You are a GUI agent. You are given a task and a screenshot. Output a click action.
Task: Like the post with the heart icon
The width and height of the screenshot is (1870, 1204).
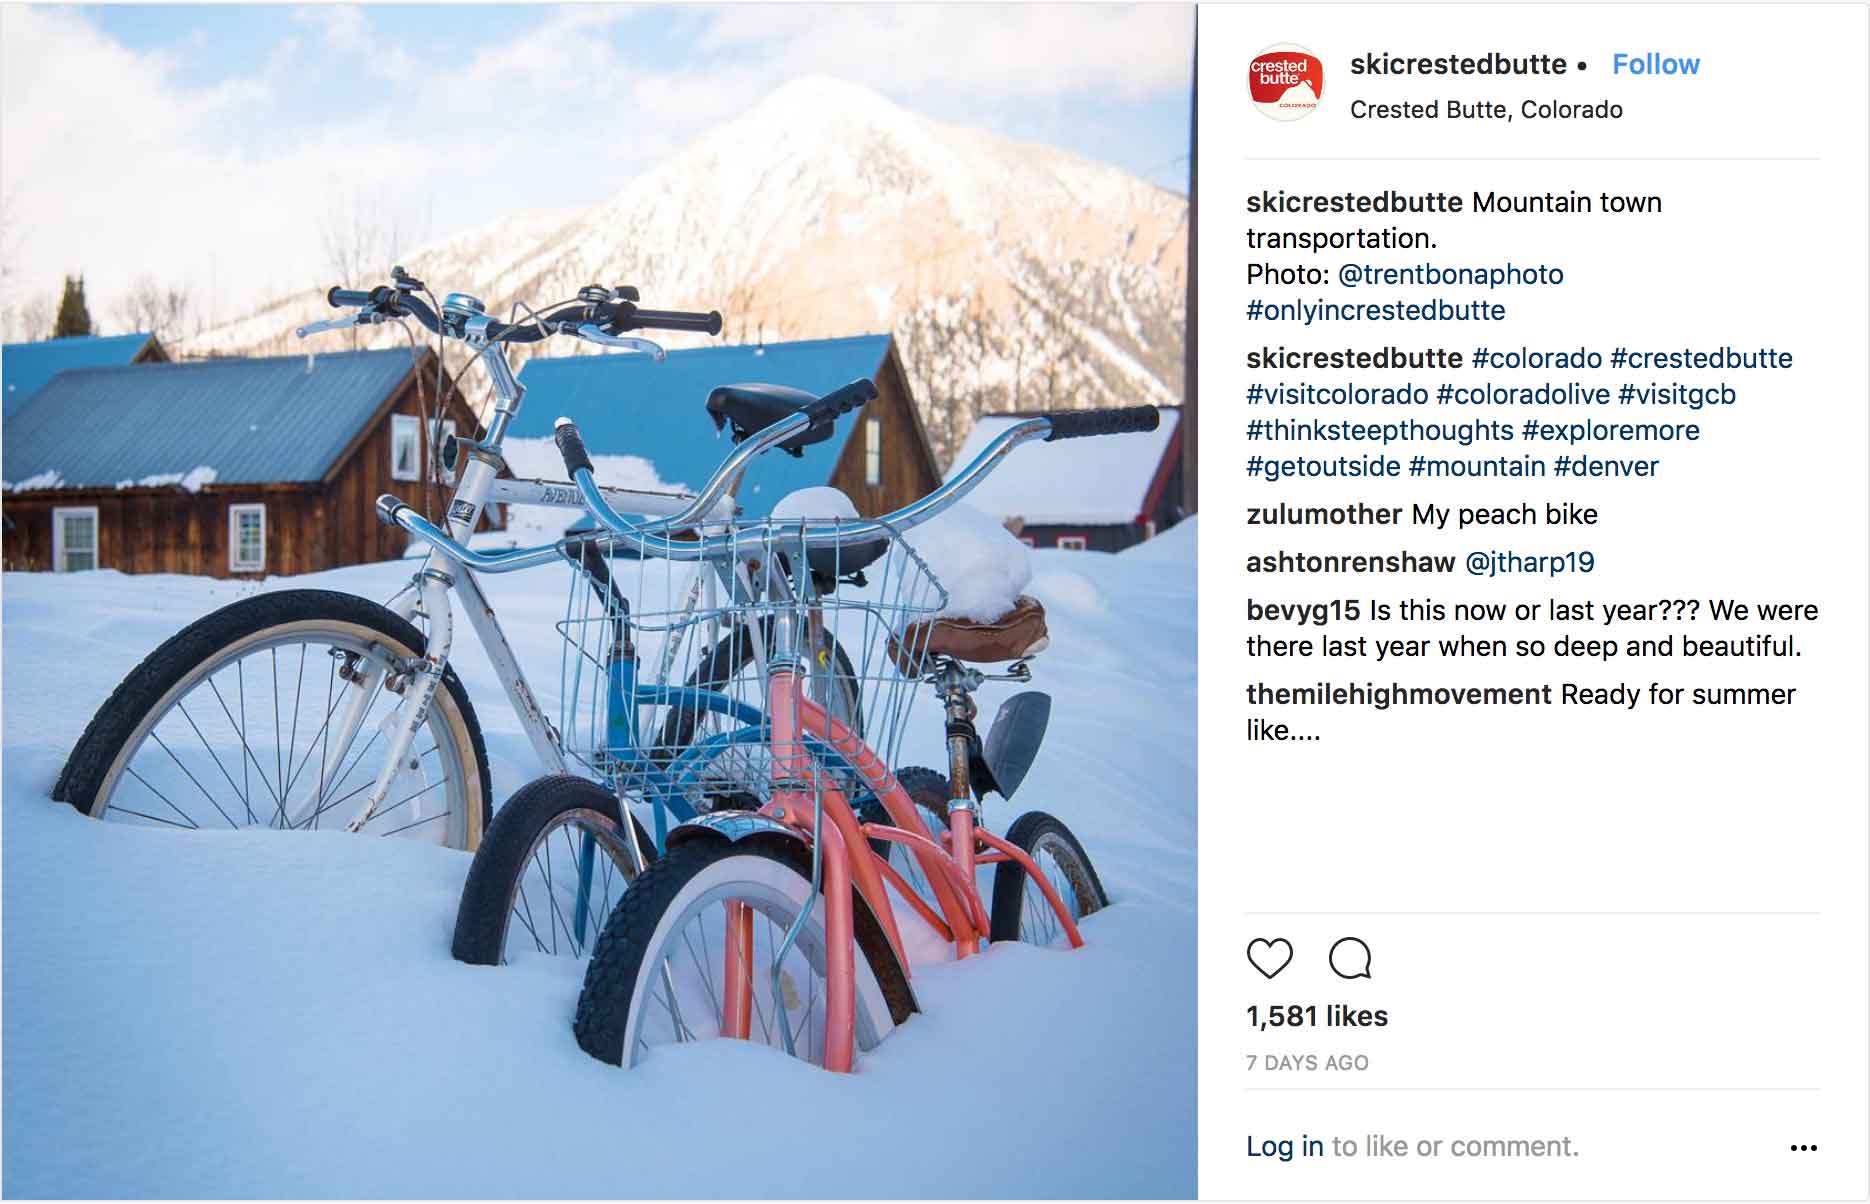coord(1270,958)
